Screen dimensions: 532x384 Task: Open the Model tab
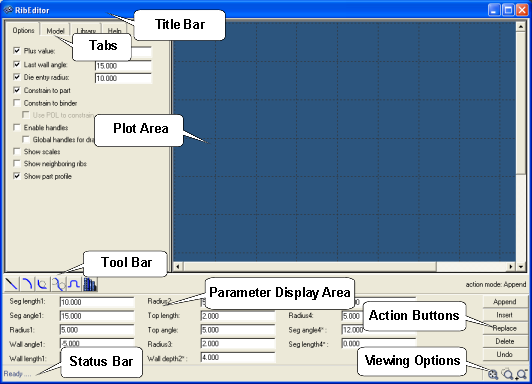(x=55, y=31)
